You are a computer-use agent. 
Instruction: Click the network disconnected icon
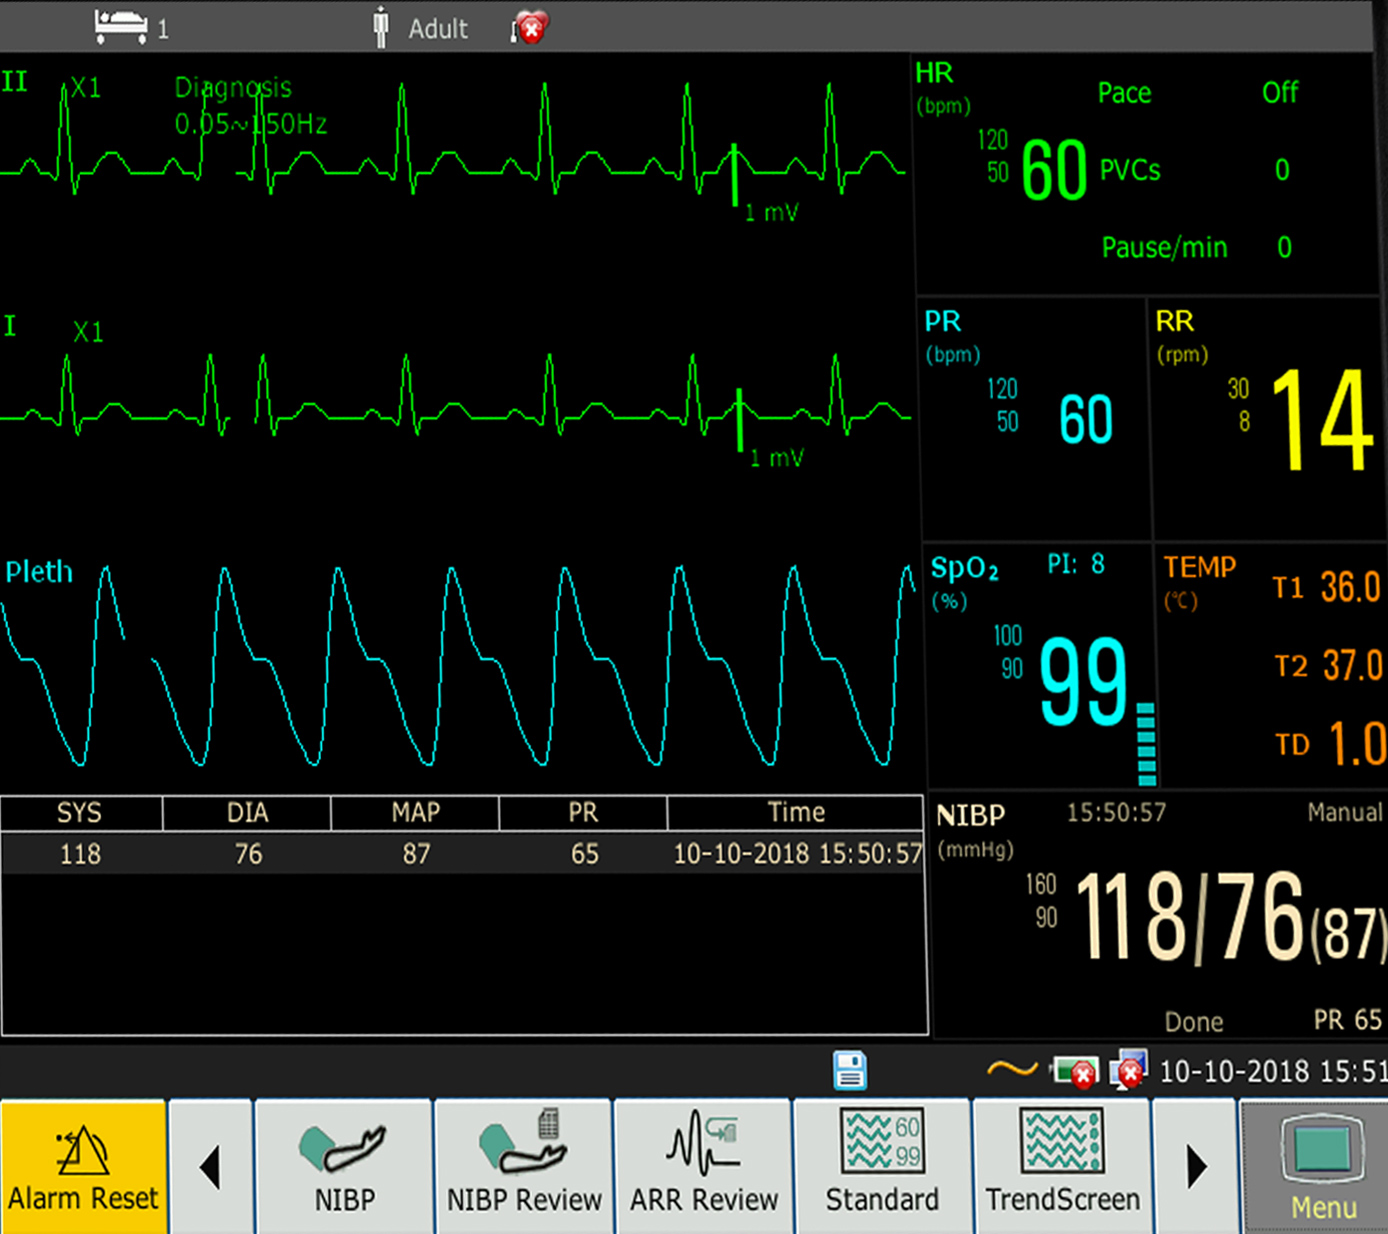(x=1129, y=1070)
